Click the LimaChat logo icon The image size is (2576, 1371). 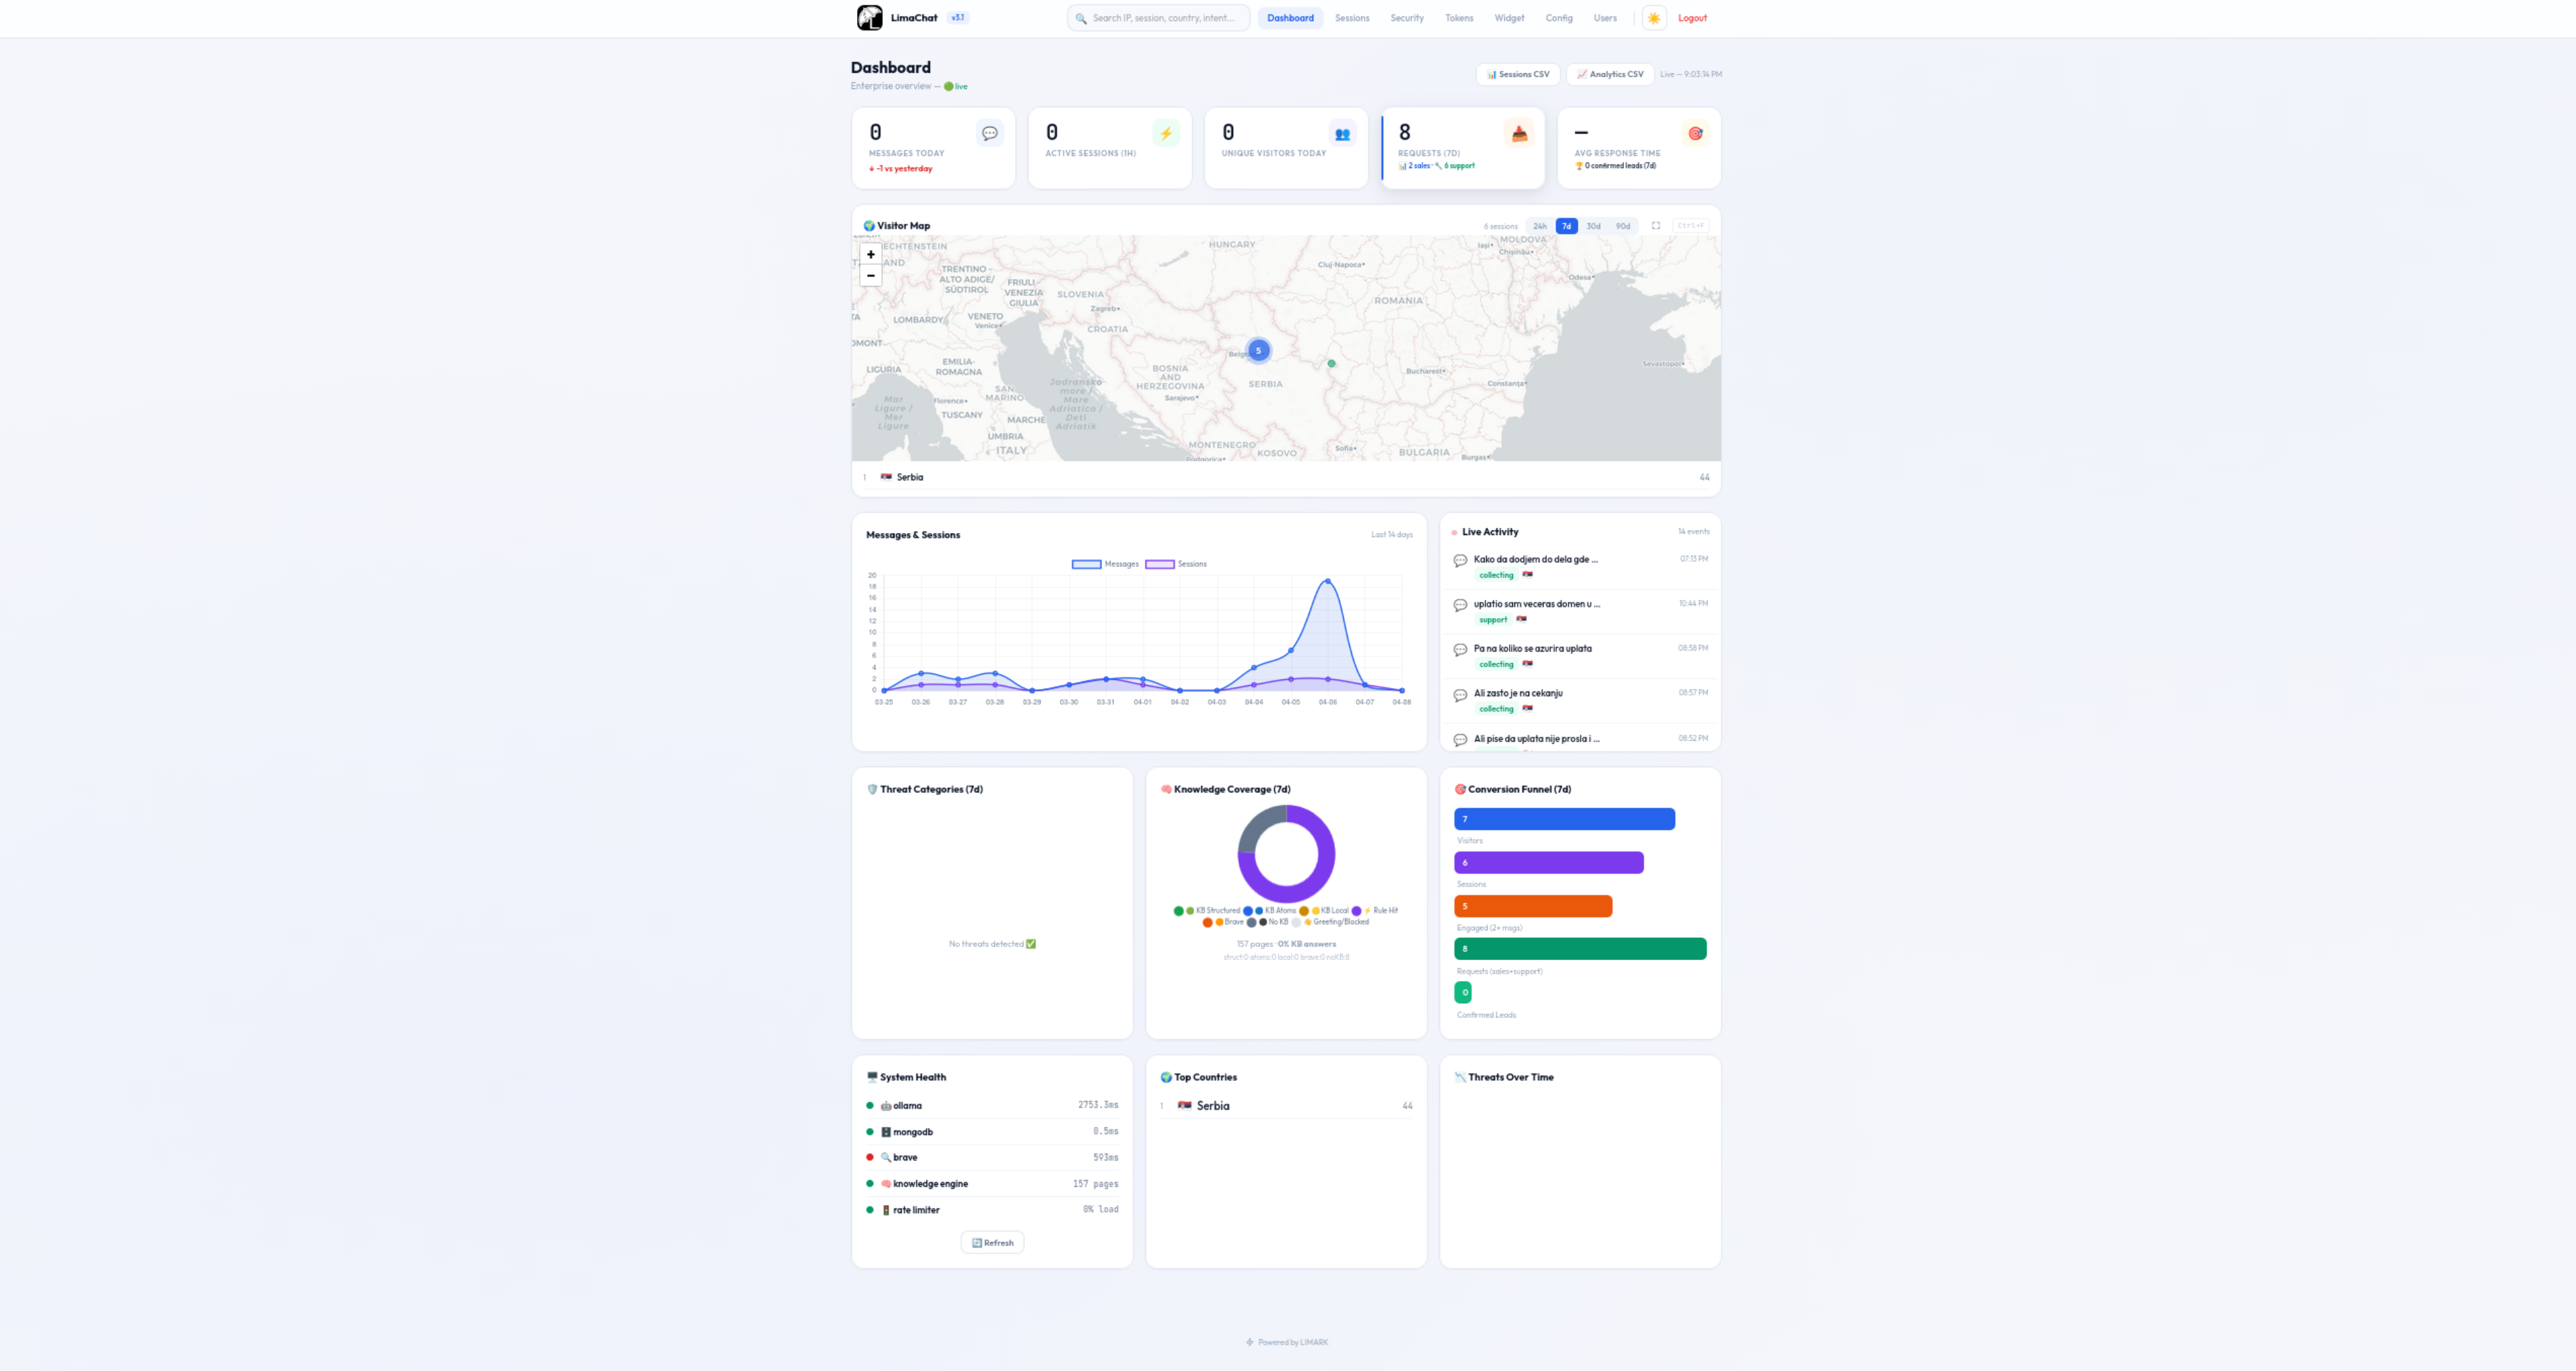(x=870, y=17)
